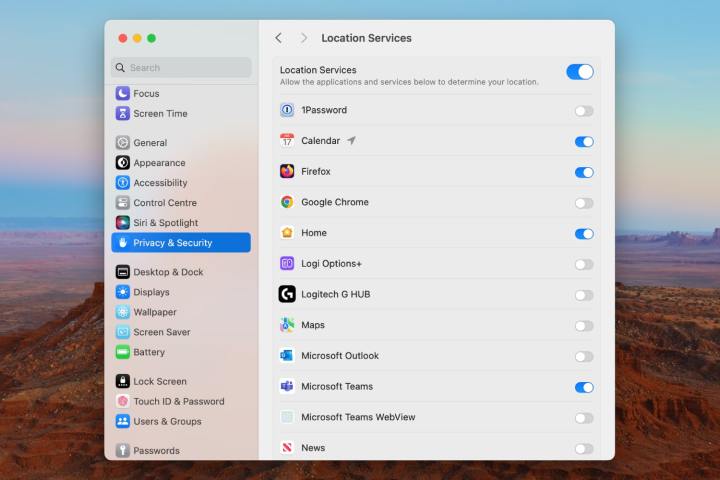Disable location access for Calendar
The image size is (720, 480).
(584, 141)
